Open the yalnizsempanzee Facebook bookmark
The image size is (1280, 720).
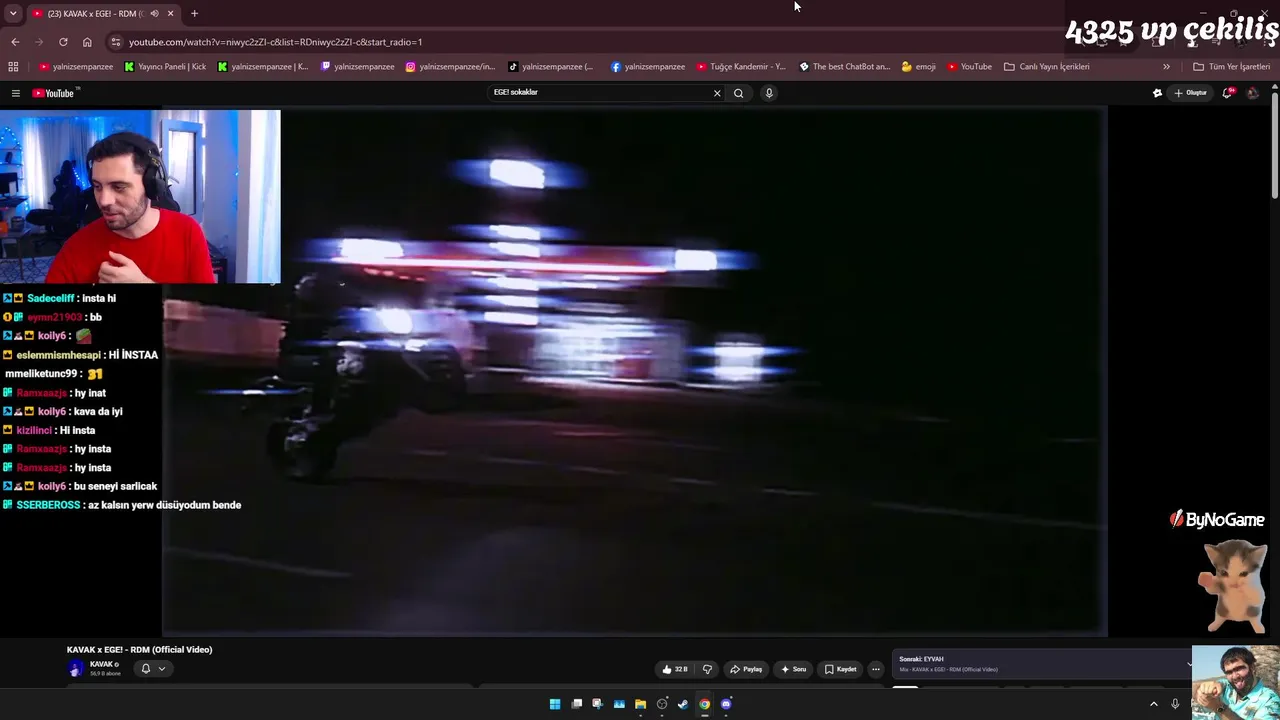pyautogui.click(x=648, y=67)
